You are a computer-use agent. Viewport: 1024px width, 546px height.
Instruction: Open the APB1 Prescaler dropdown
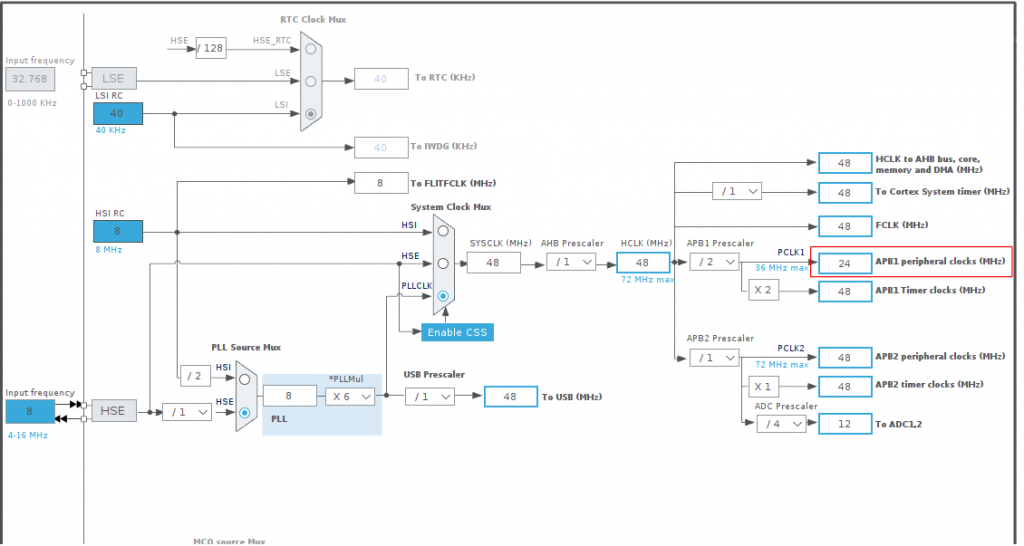pyautogui.click(x=714, y=263)
